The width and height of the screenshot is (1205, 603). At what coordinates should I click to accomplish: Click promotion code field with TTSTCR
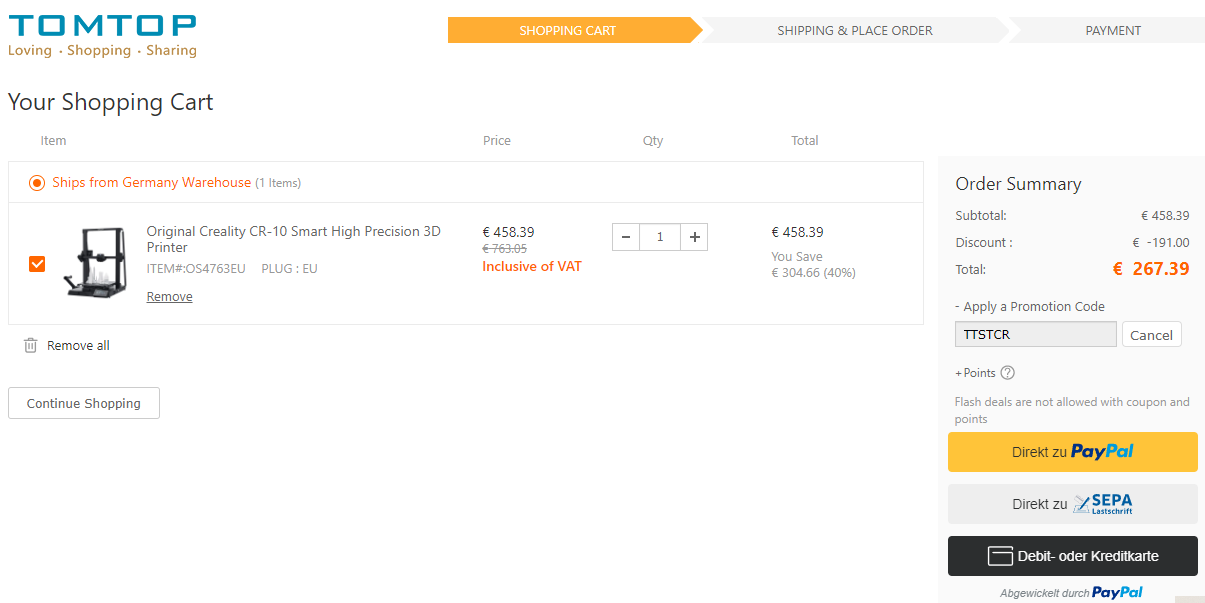coord(1035,334)
